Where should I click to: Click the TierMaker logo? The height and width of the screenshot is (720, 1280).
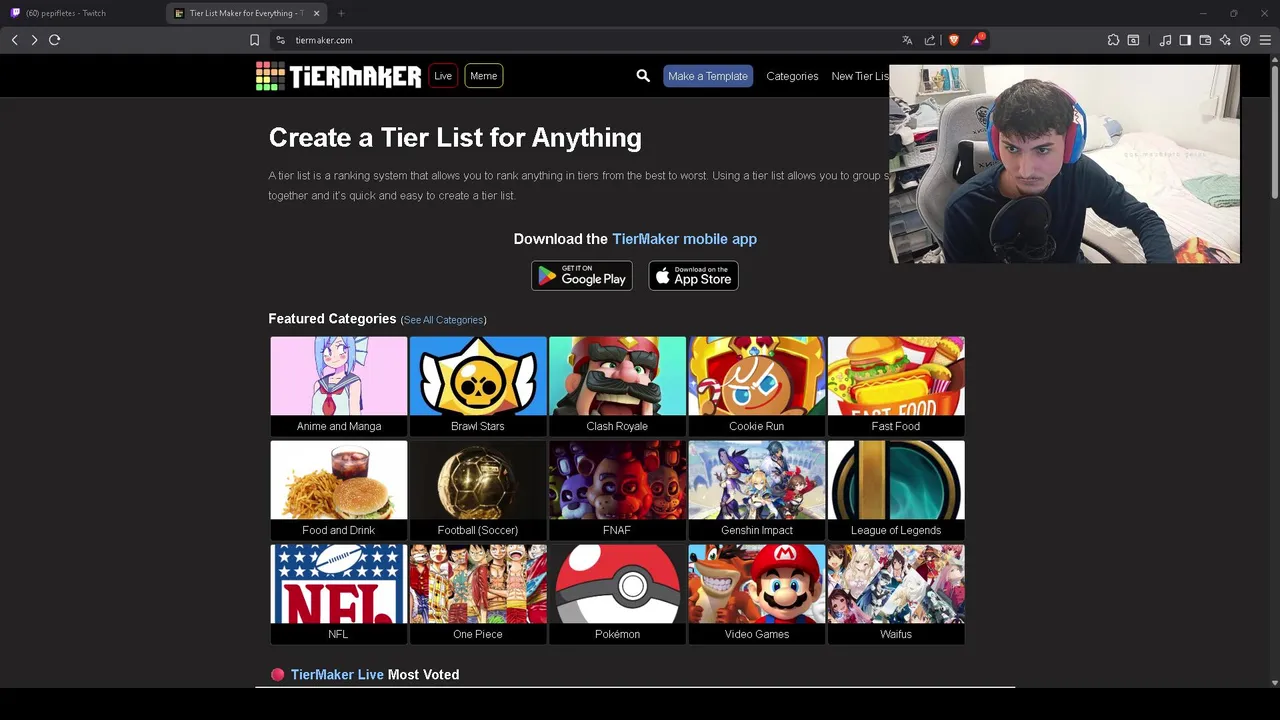pos(338,76)
